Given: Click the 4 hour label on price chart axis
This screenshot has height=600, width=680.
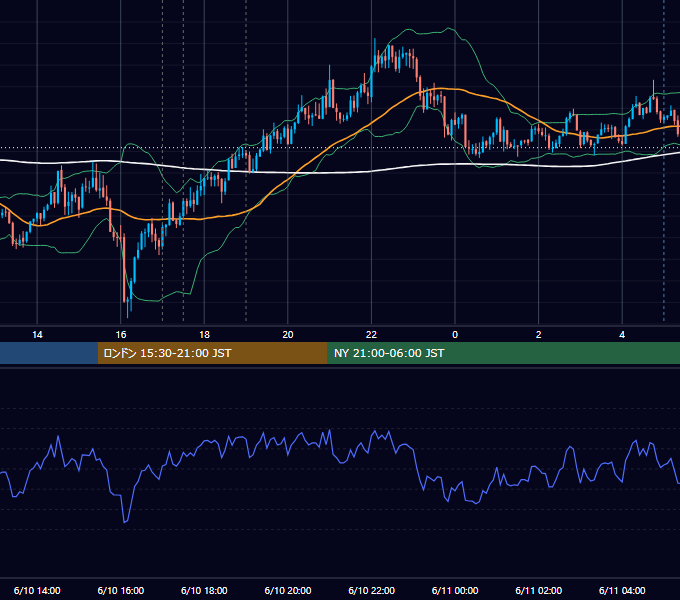Looking at the screenshot, I should pyautogui.click(x=622, y=335).
